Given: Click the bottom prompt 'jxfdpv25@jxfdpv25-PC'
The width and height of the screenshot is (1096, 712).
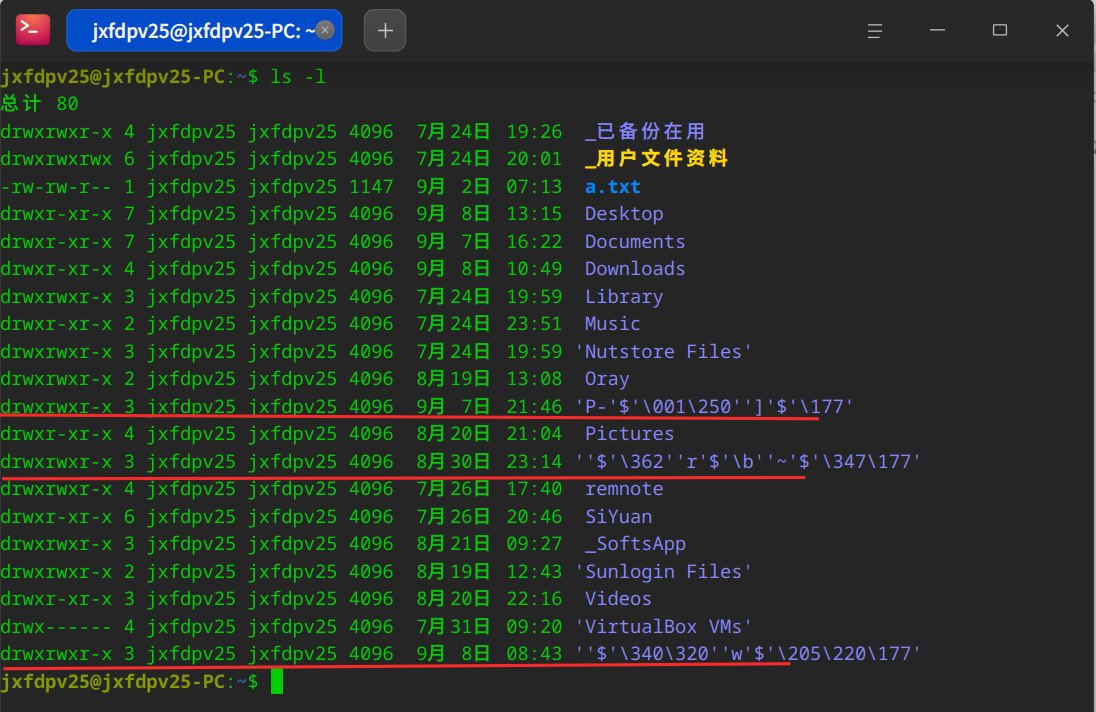Looking at the screenshot, I should click(x=113, y=681).
